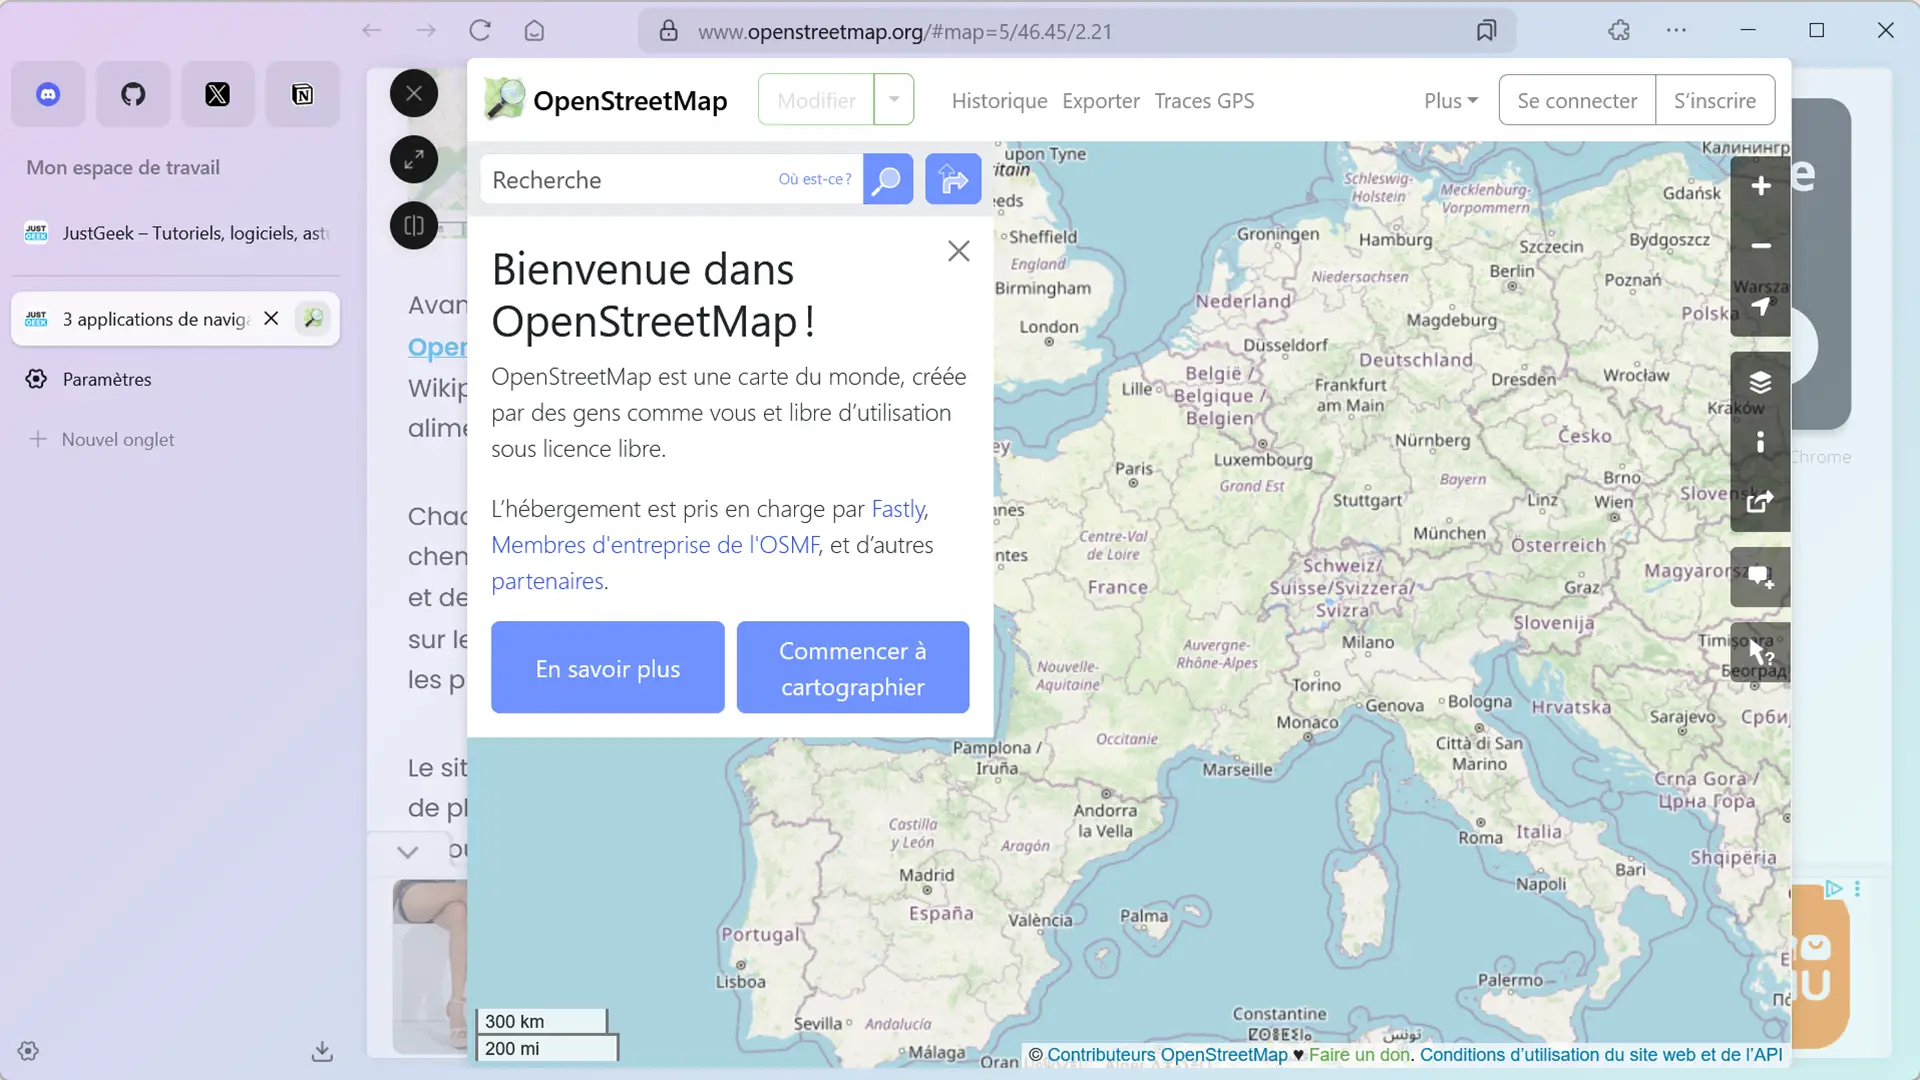Screen dimensions: 1920x1080
Task: Click the address bar URL
Action: pos(905,31)
